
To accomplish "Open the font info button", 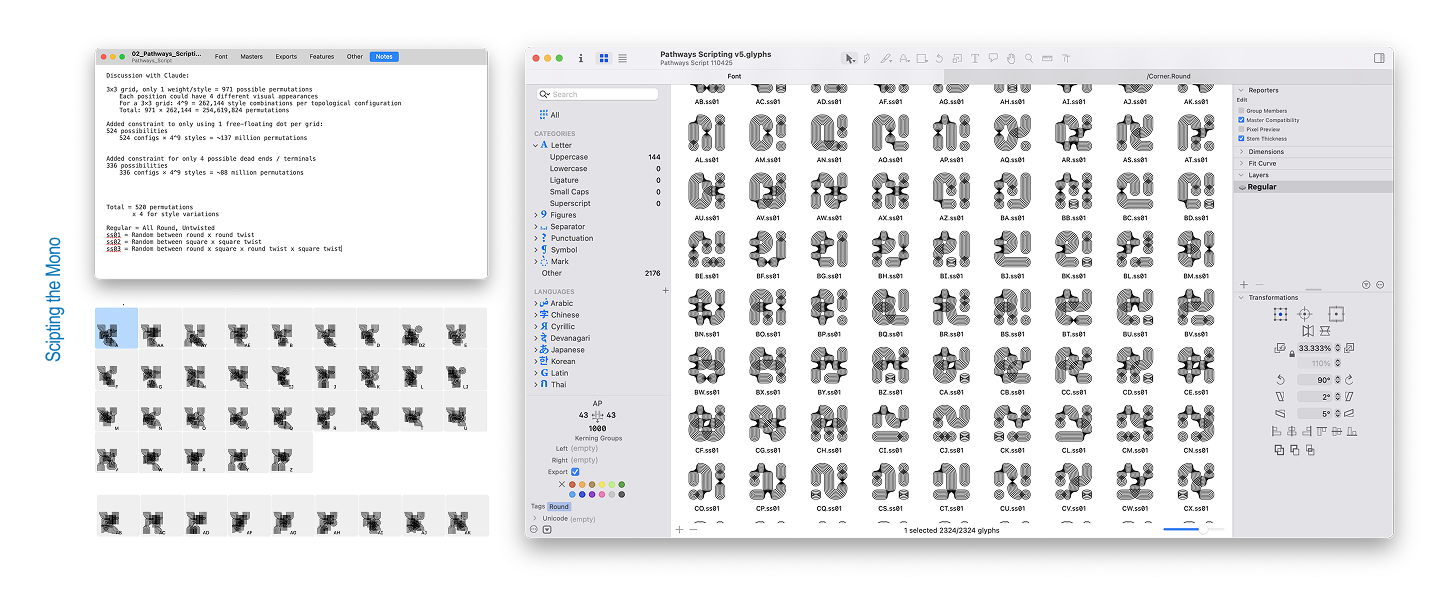I will [581, 58].
